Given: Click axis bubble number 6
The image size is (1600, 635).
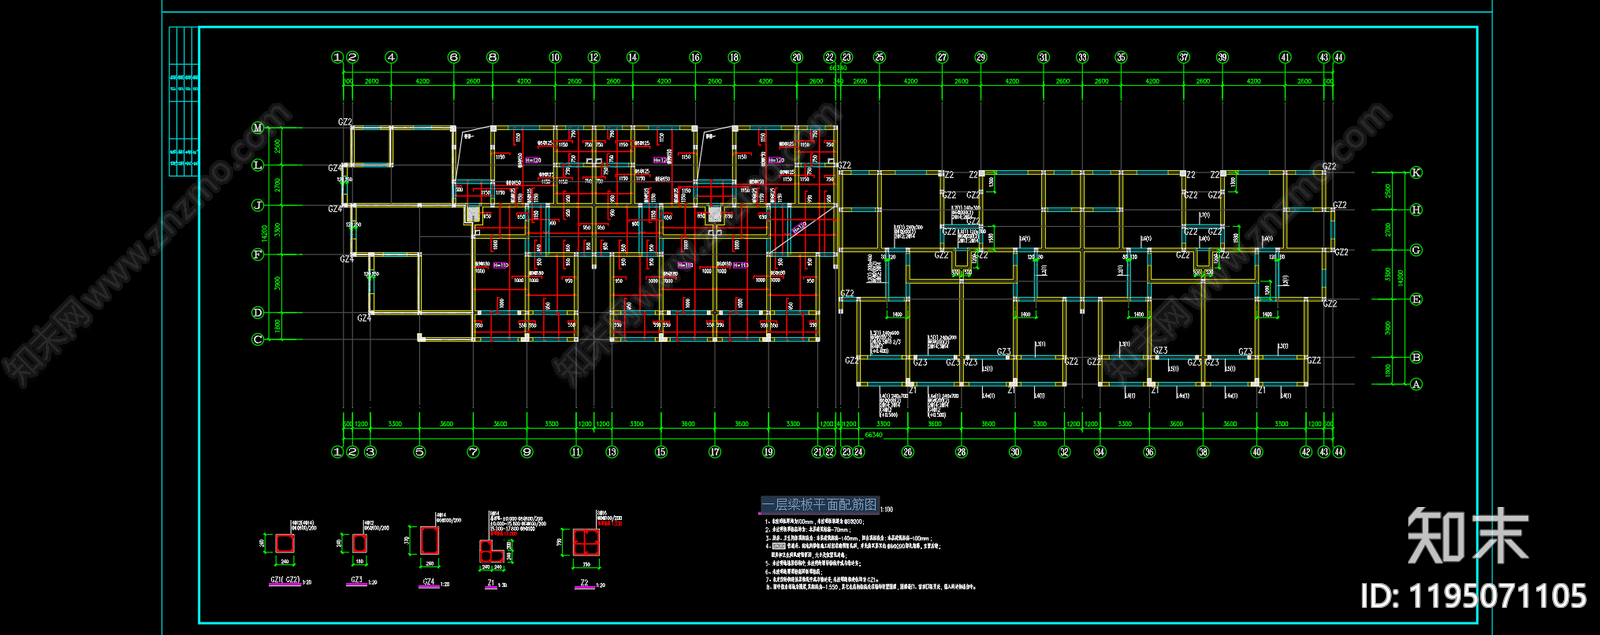Looking at the screenshot, I should point(454,57).
